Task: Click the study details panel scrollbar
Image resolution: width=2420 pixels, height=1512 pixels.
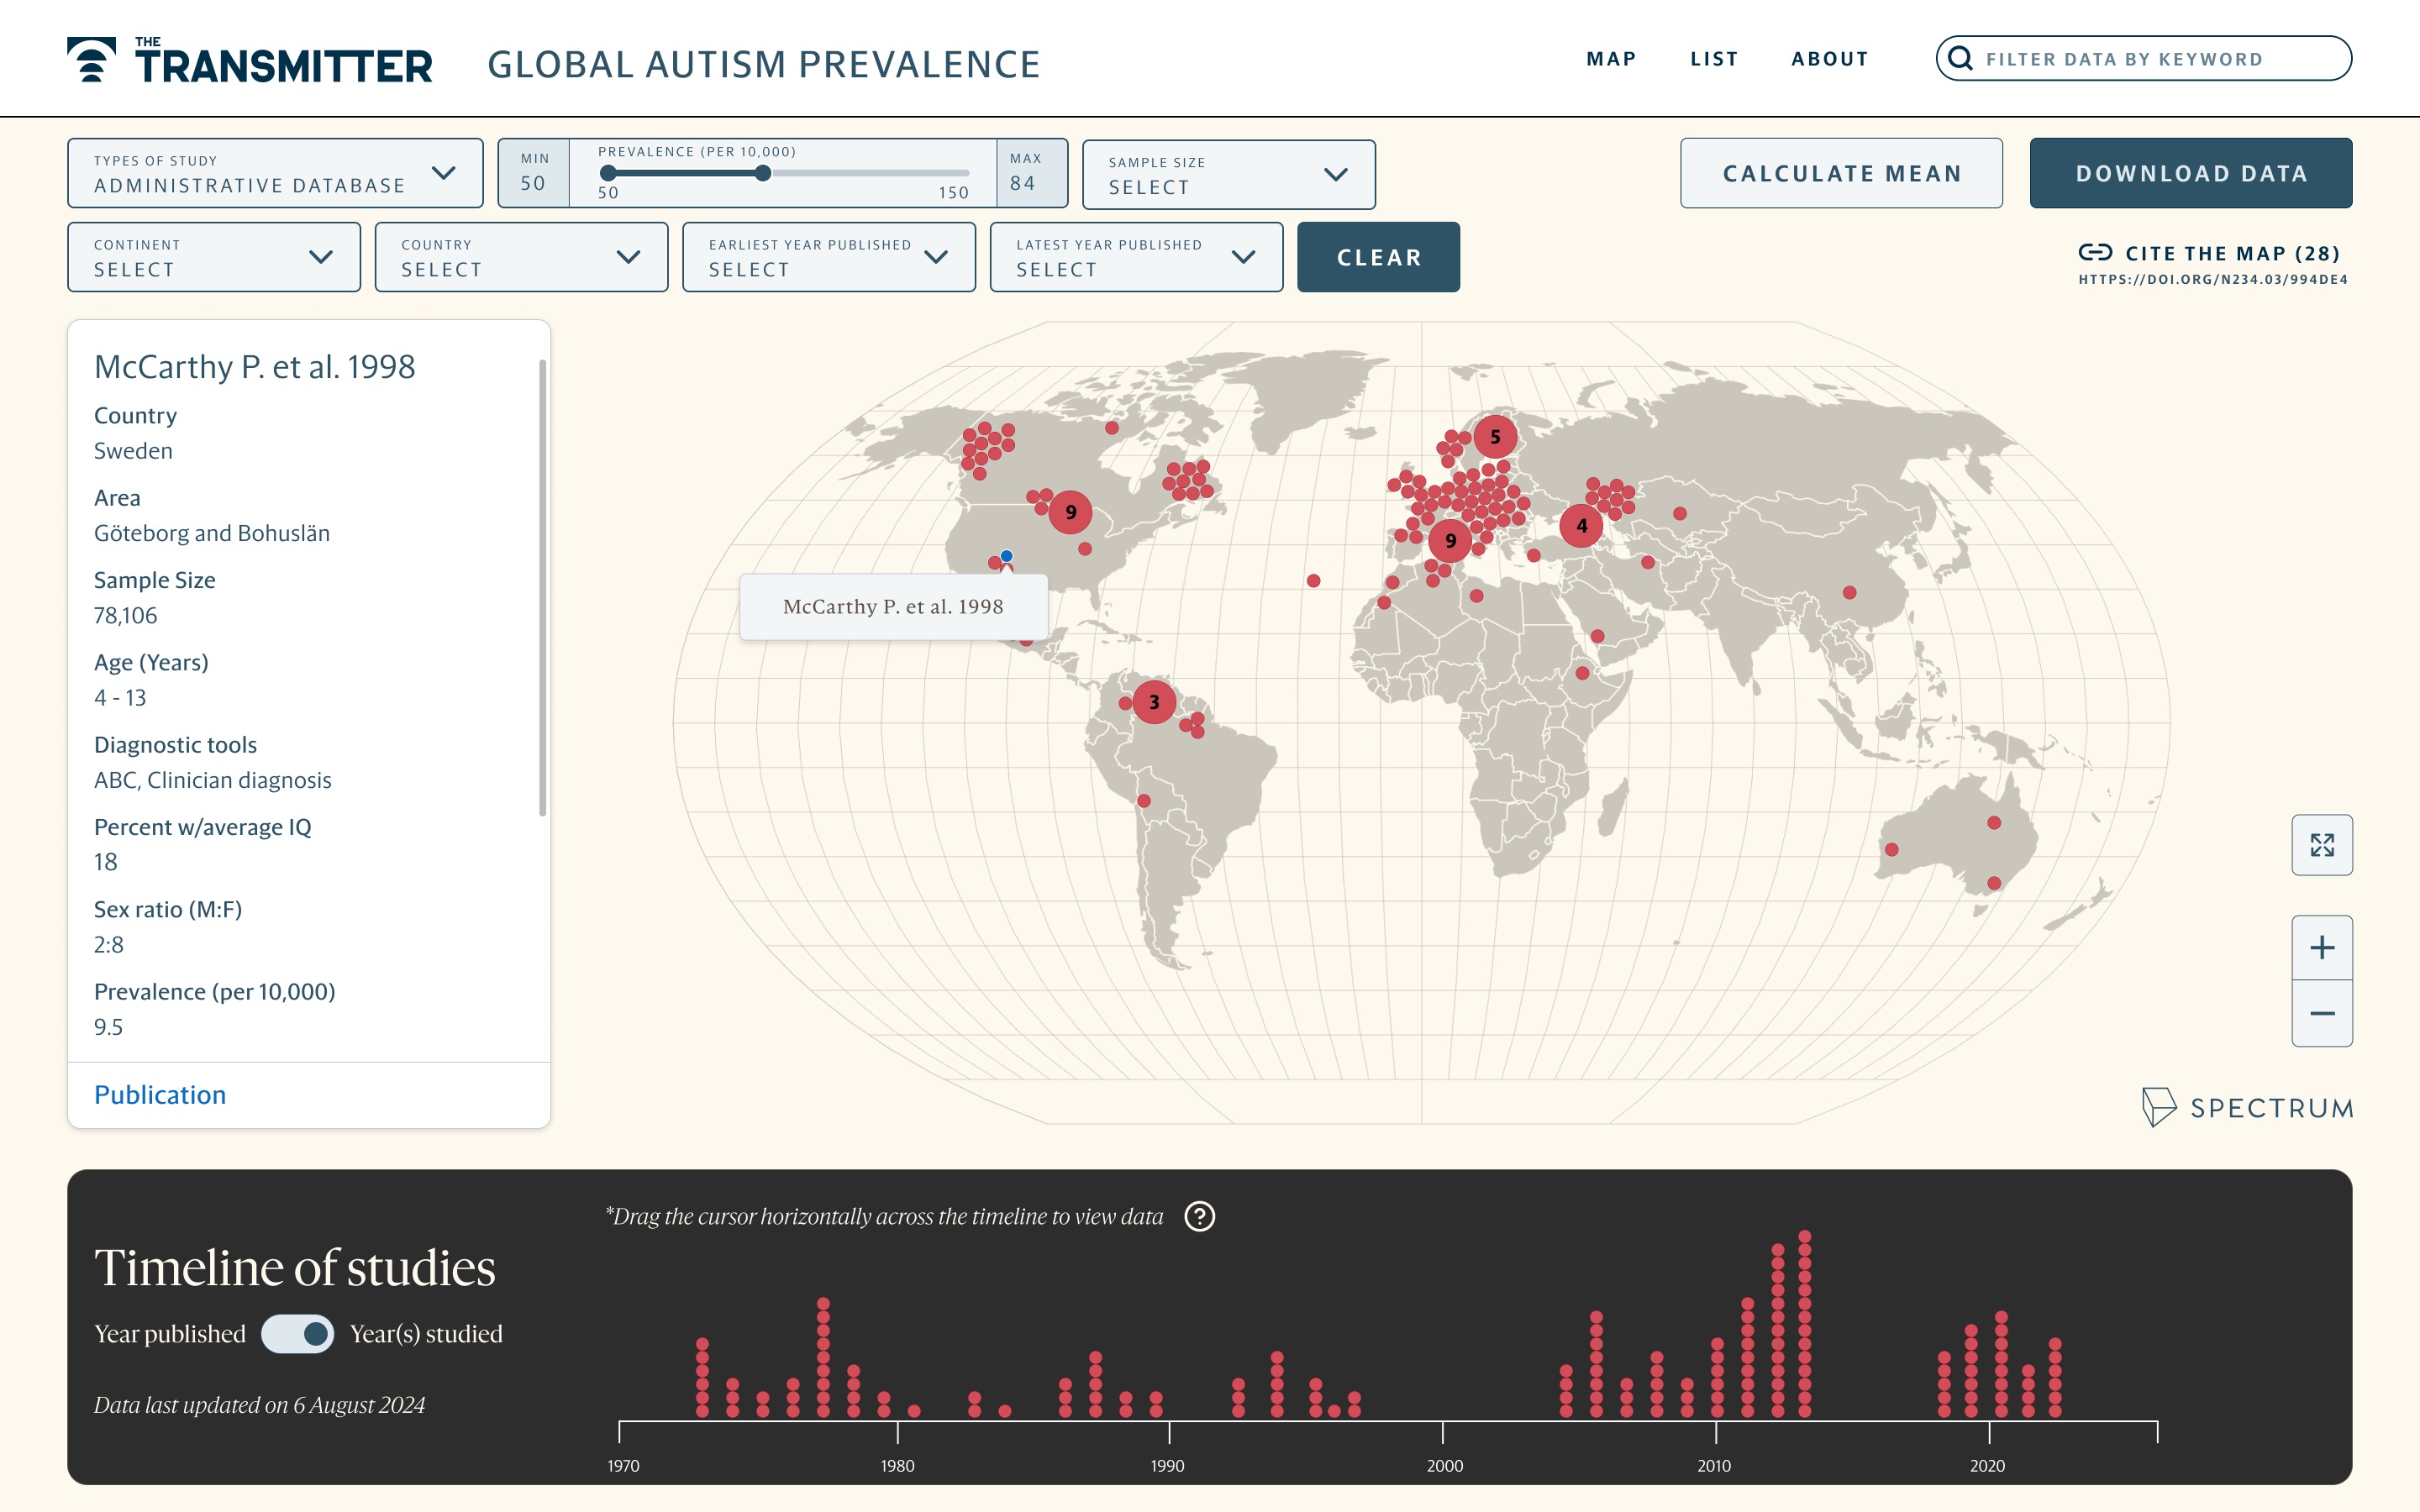Action: point(543,587)
